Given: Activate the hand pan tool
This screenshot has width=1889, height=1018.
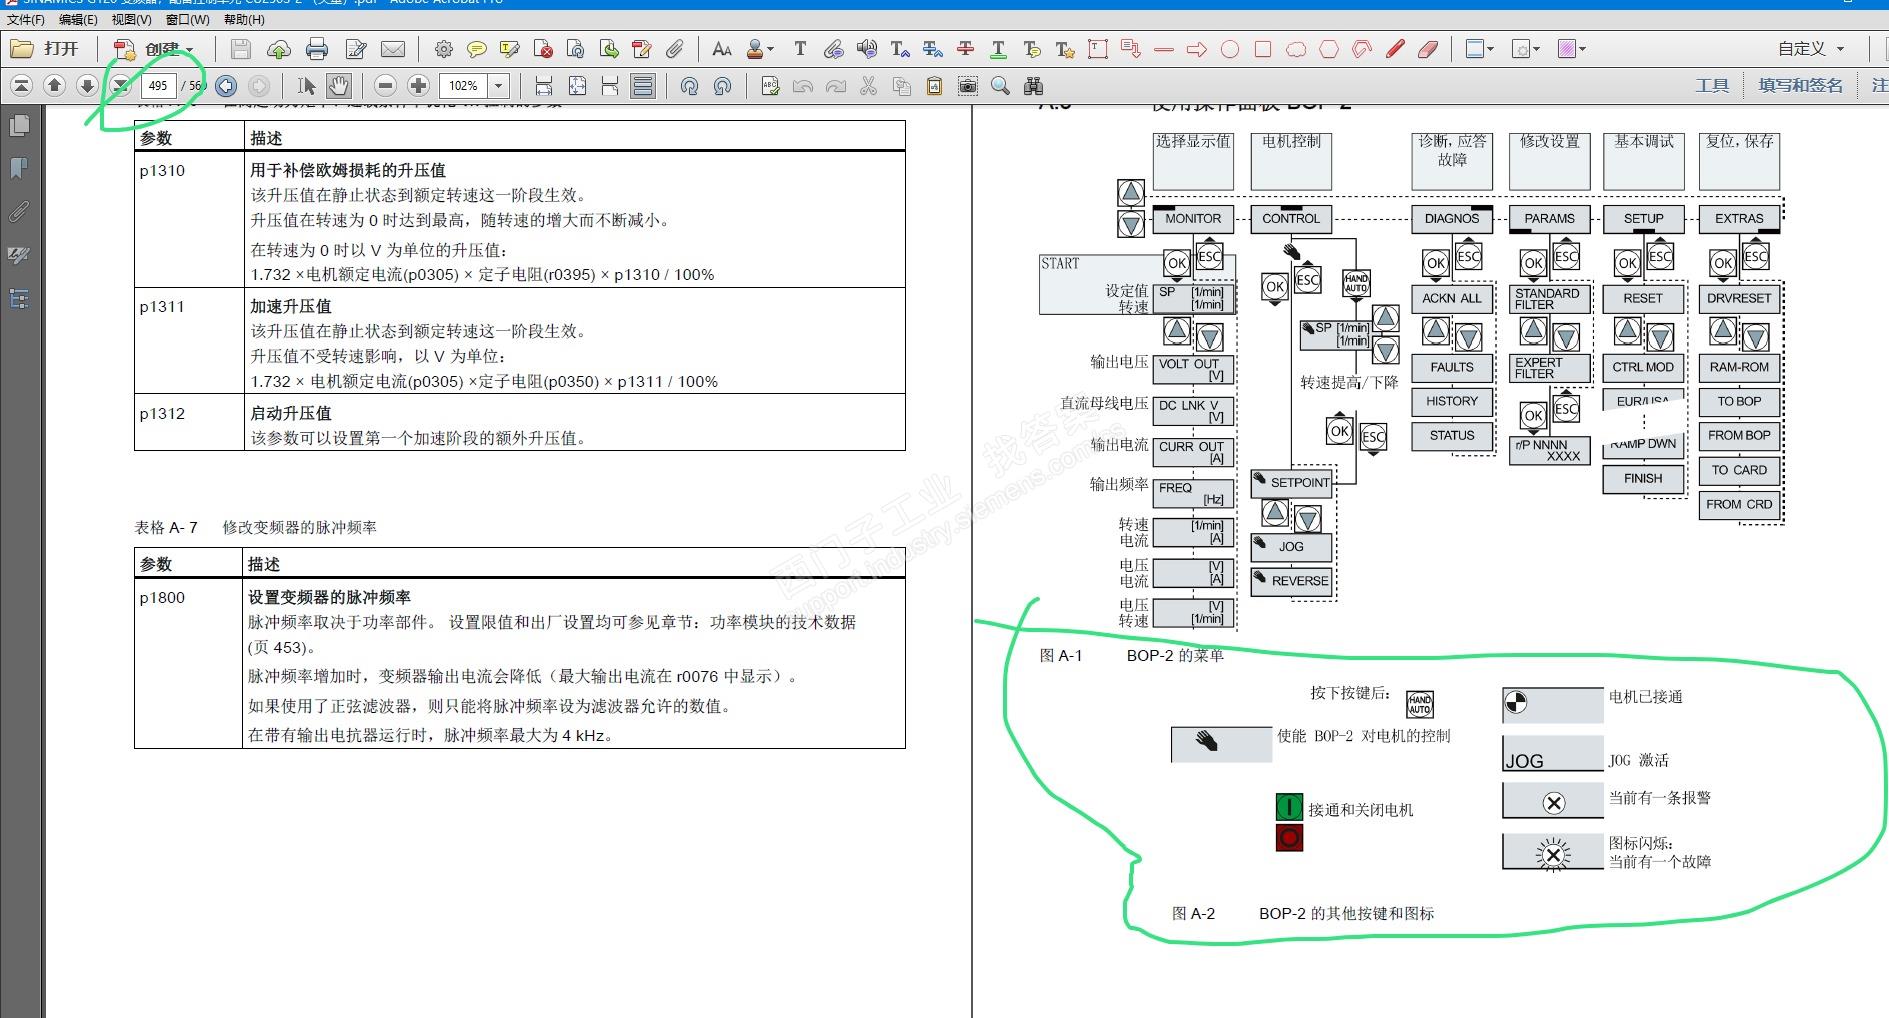Looking at the screenshot, I should (x=339, y=86).
